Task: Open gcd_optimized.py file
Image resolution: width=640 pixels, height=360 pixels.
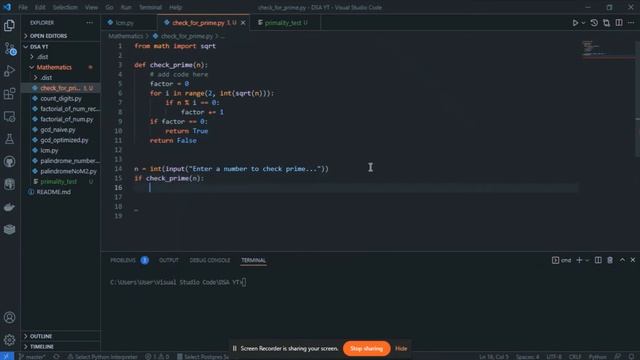Action: coord(60,140)
